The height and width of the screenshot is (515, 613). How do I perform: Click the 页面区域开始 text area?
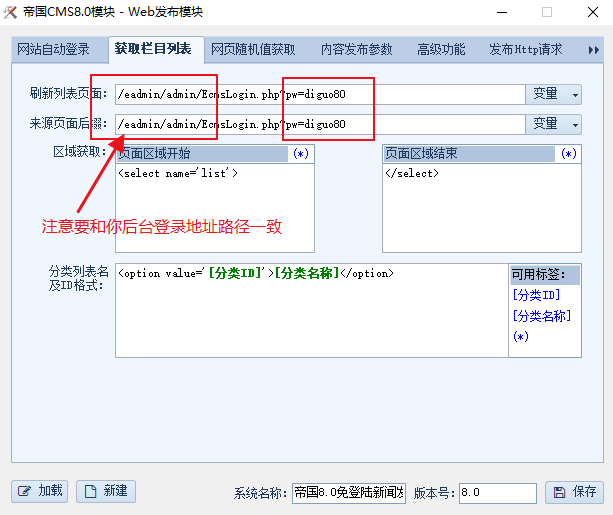(215, 208)
